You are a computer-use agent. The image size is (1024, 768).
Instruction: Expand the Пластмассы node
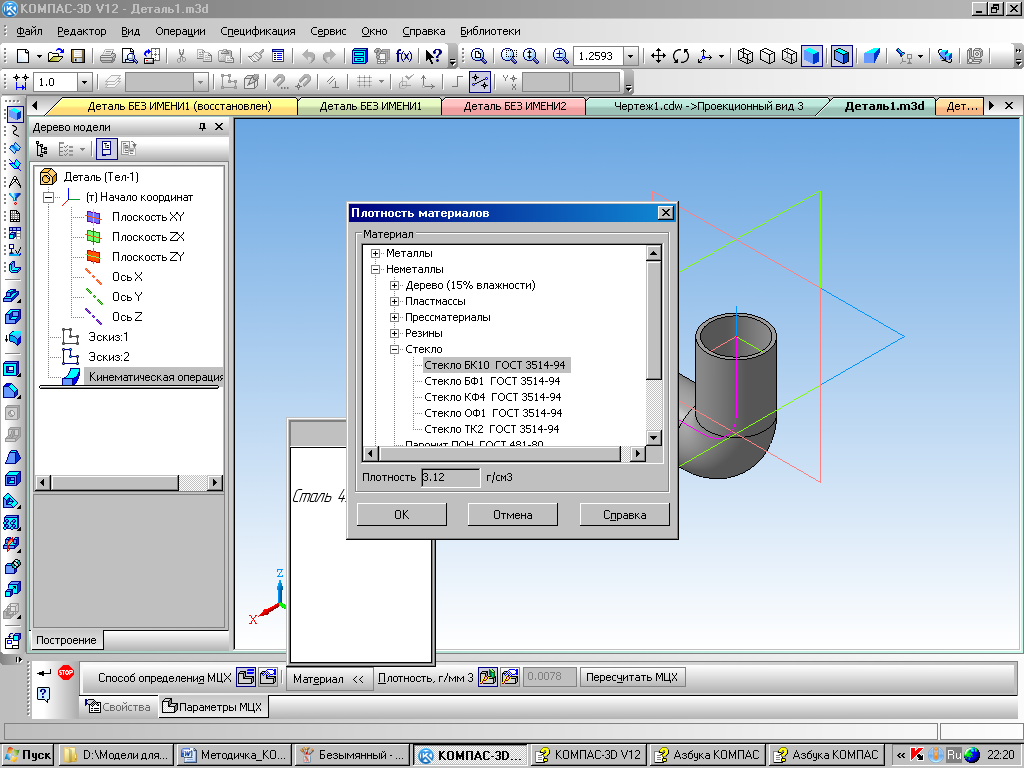(394, 301)
